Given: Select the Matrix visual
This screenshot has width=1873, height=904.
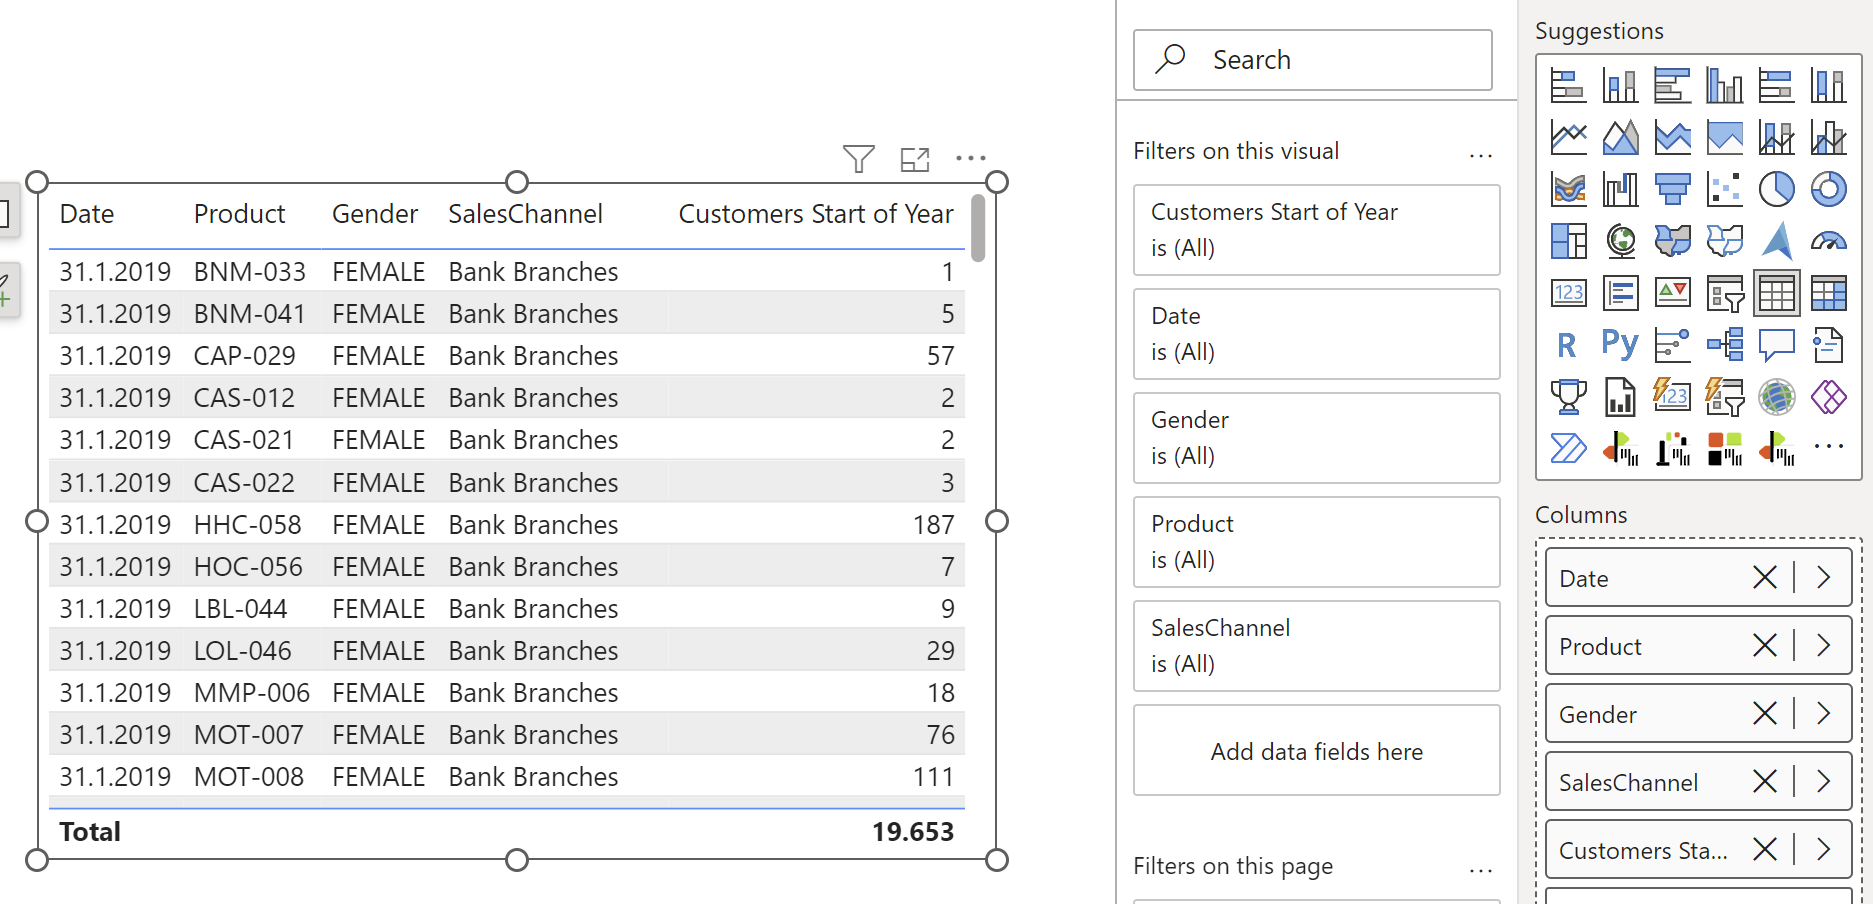Looking at the screenshot, I should pyautogui.click(x=1829, y=292).
